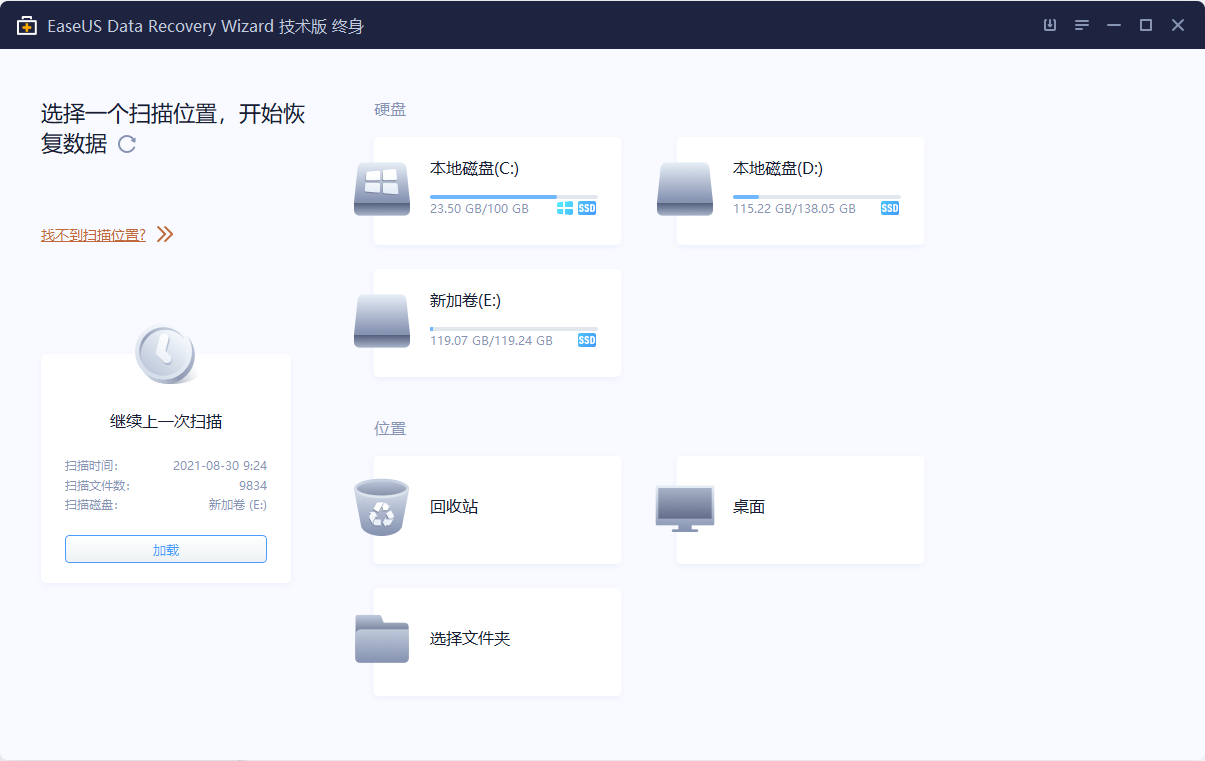Select the 选择文件夹 label
Viewport: 1205px width, 761px height.
pos(470,639)
